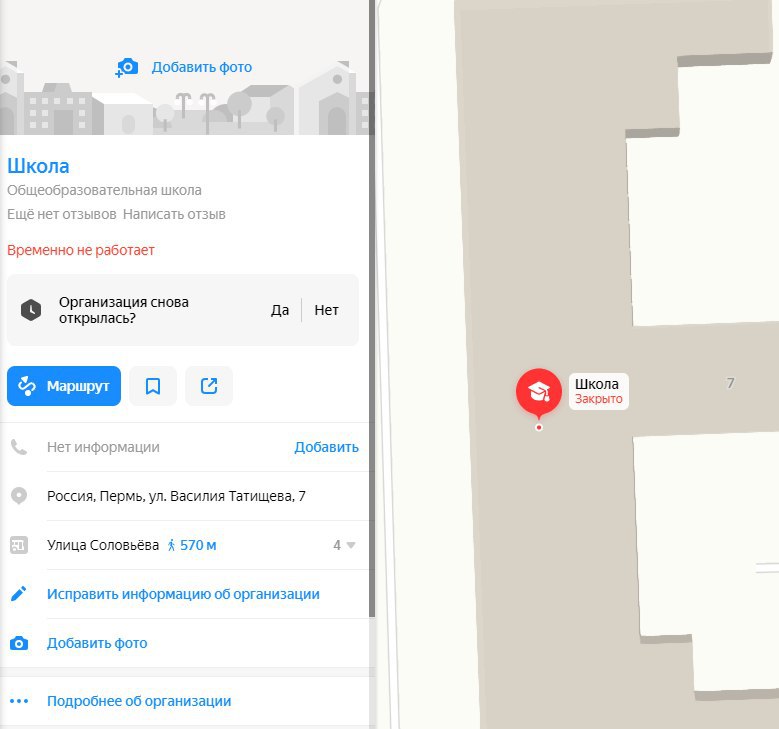
Task: Open the lower 'Добавить фото' link
Action: [97, 643]
